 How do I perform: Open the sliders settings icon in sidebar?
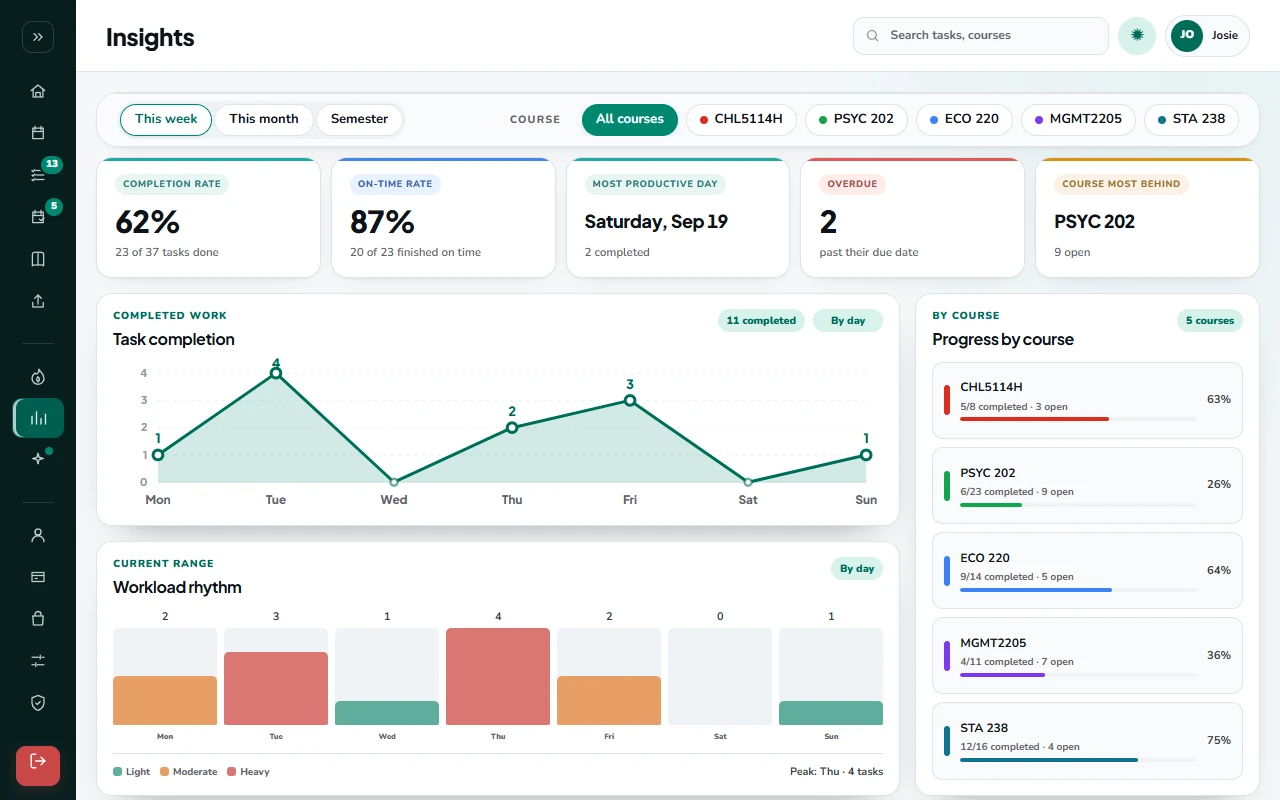tap(38, 661)
